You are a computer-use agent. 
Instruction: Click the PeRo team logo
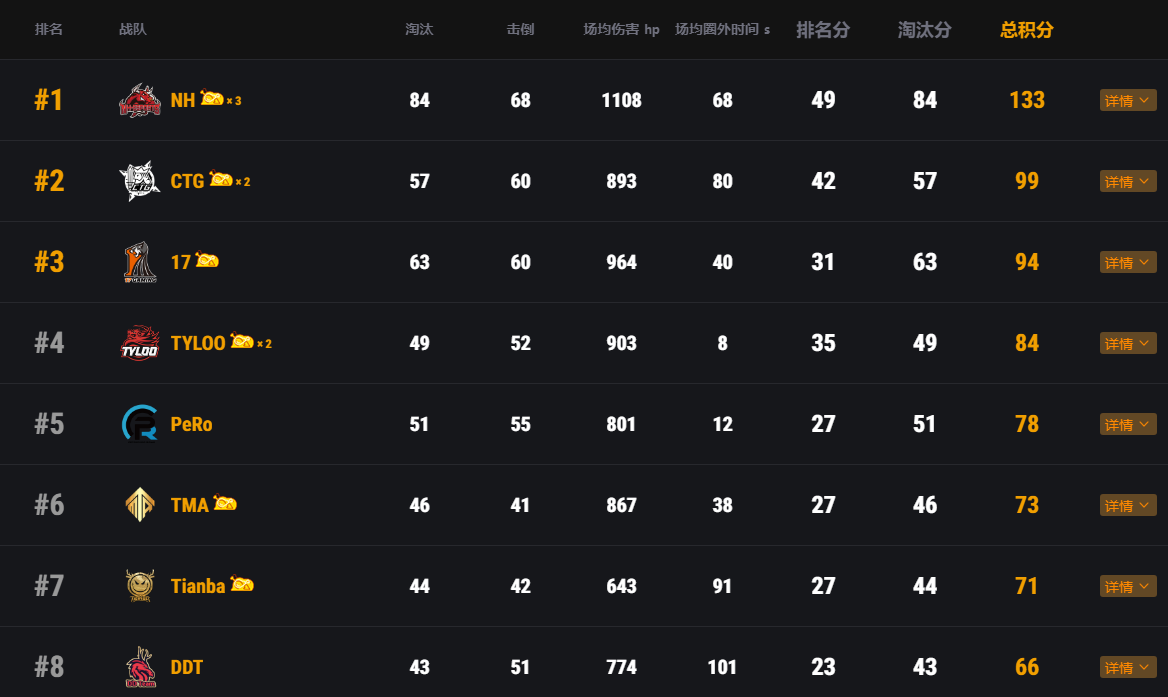pyautogui.click(x=139, y=424)
